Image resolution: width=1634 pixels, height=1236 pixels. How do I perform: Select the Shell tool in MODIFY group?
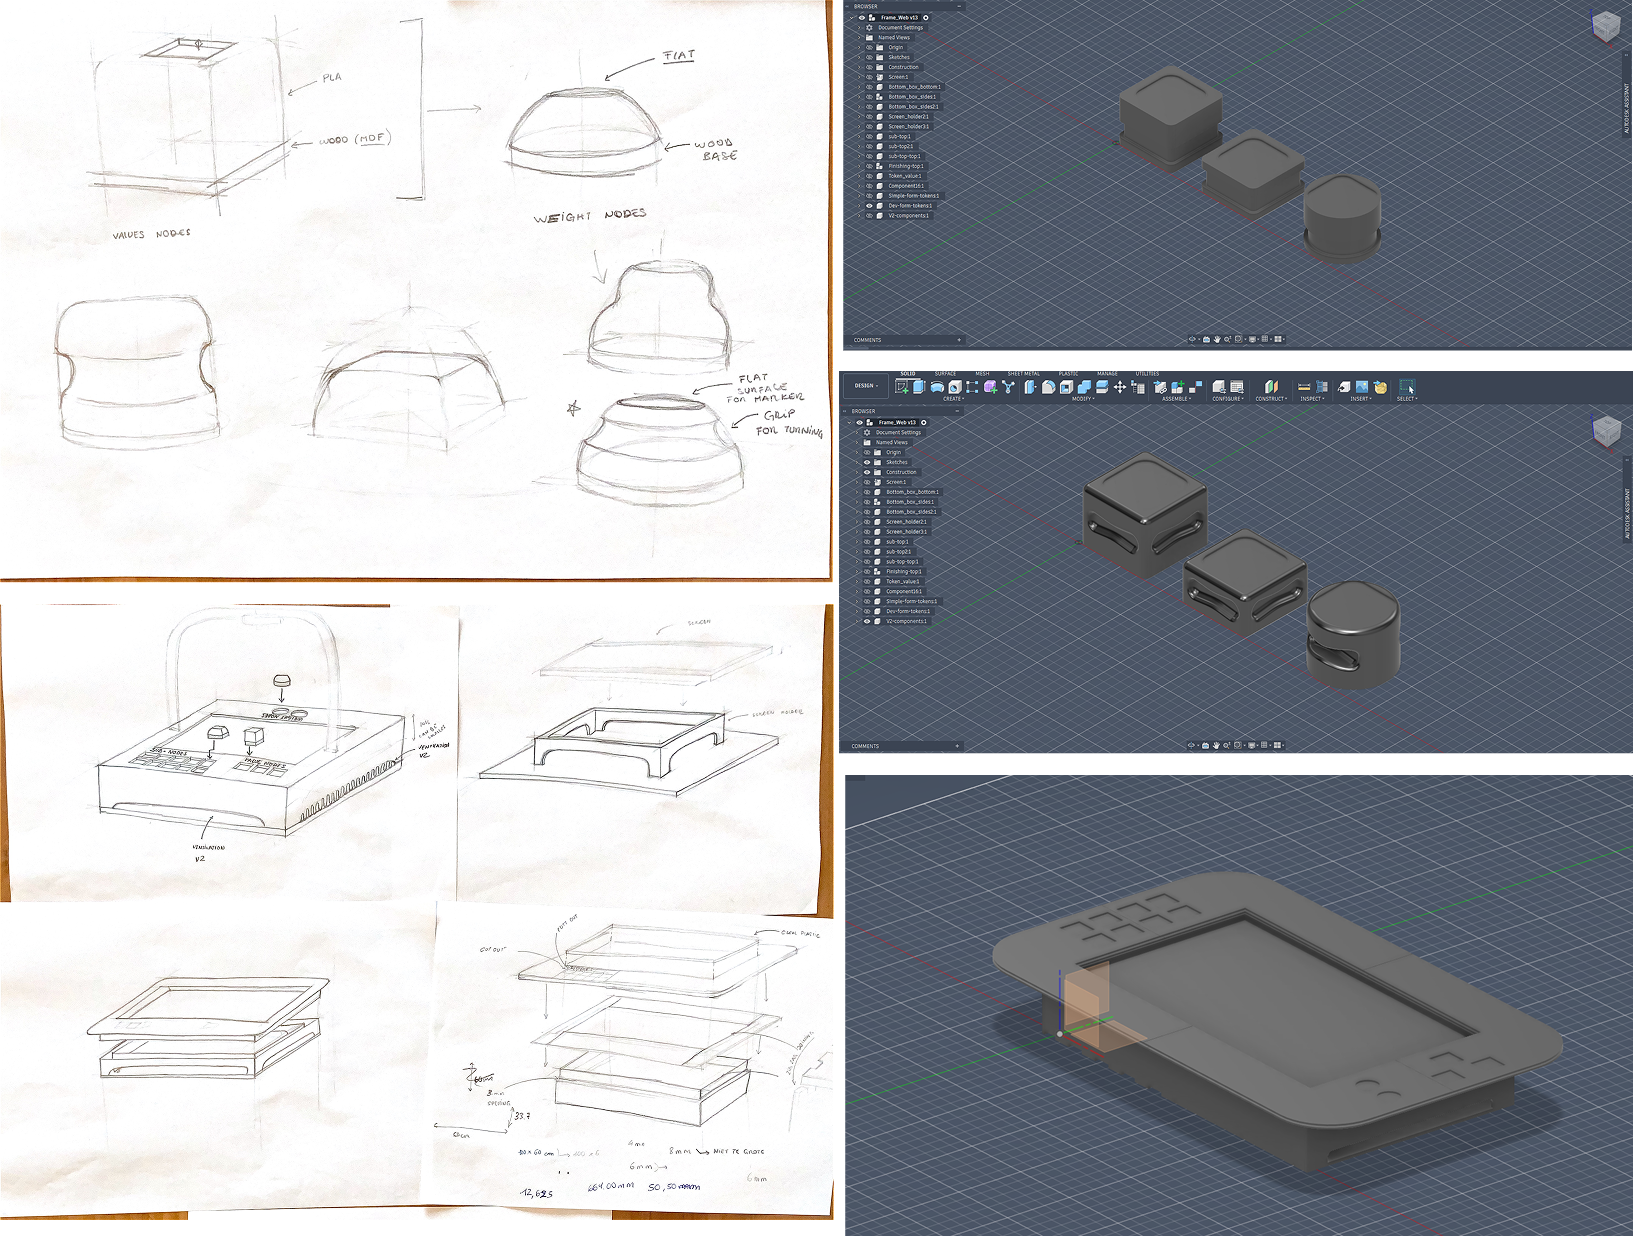point(1066,386)
